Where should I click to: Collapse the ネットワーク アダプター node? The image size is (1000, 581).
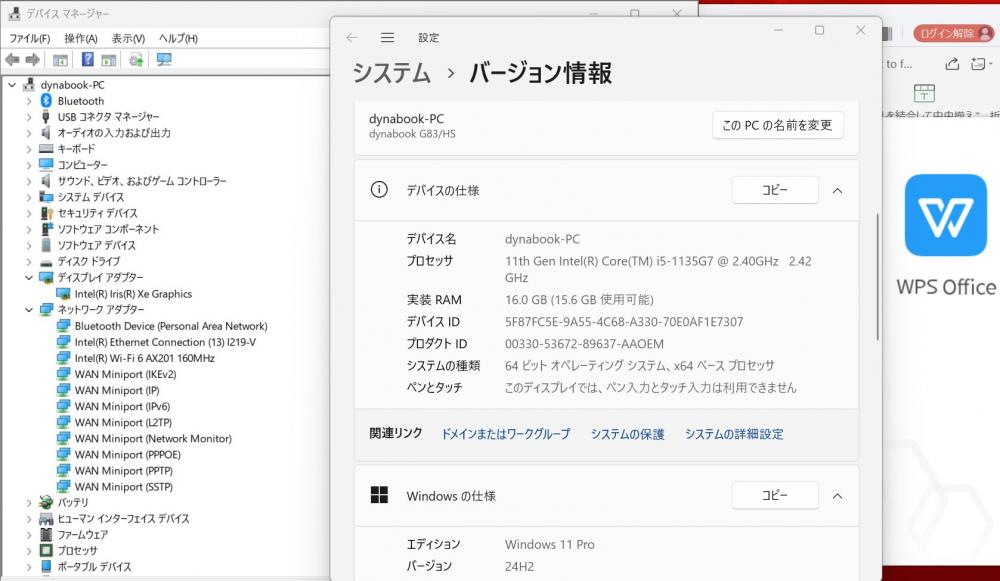[29, 310]
